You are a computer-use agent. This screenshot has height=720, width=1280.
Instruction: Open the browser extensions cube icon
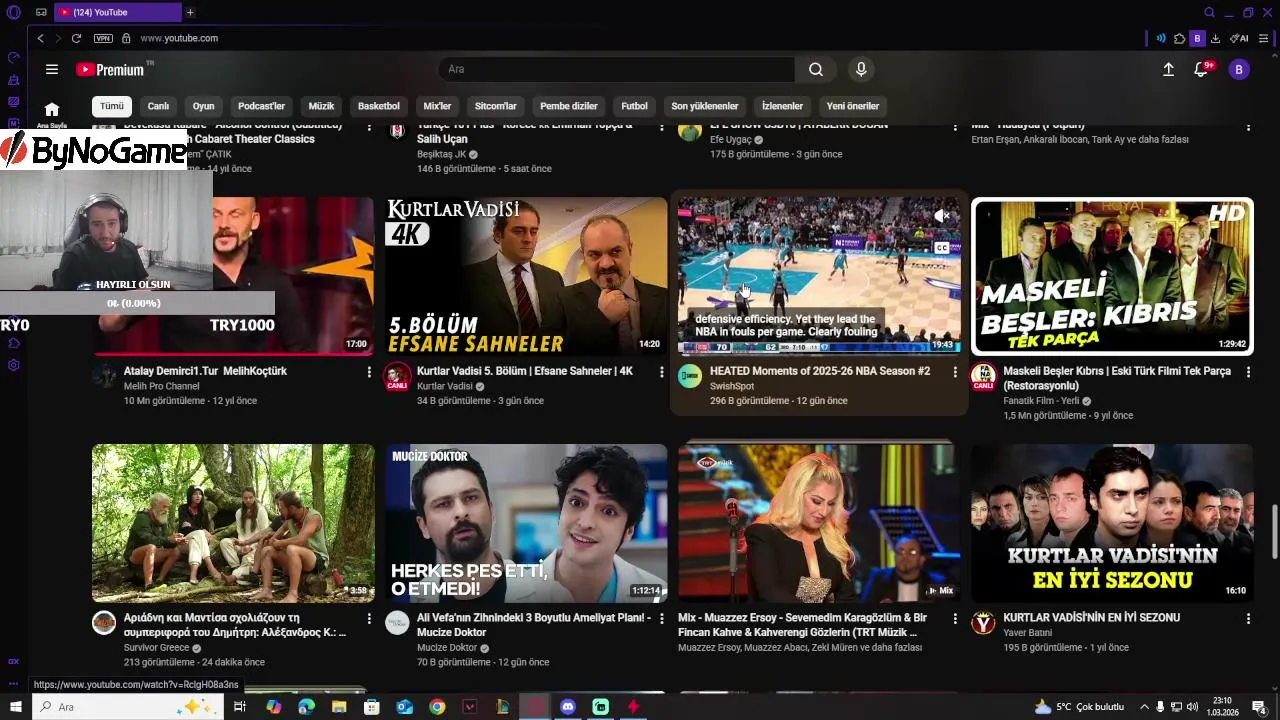click(1180, 38)
